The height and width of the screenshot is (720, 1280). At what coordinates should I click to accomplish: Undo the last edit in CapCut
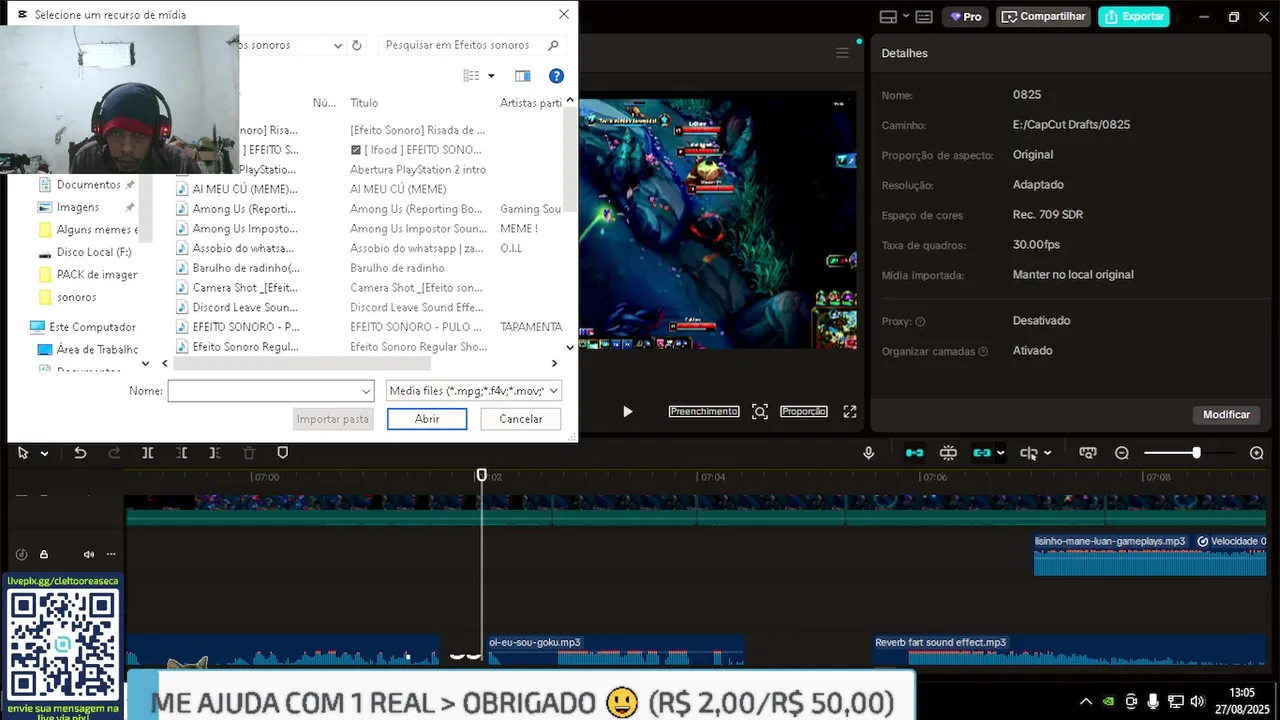(x=80, y=453)
